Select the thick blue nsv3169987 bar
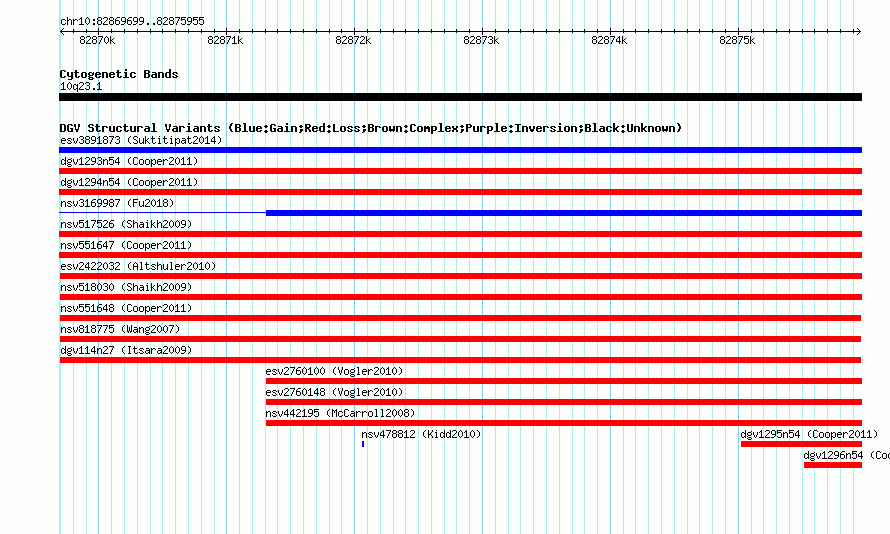 [564, 213]
